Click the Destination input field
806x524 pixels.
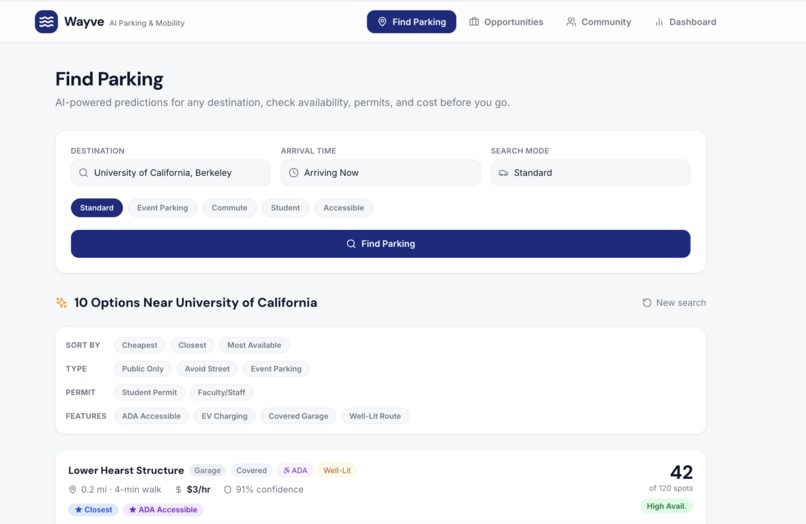171,173
